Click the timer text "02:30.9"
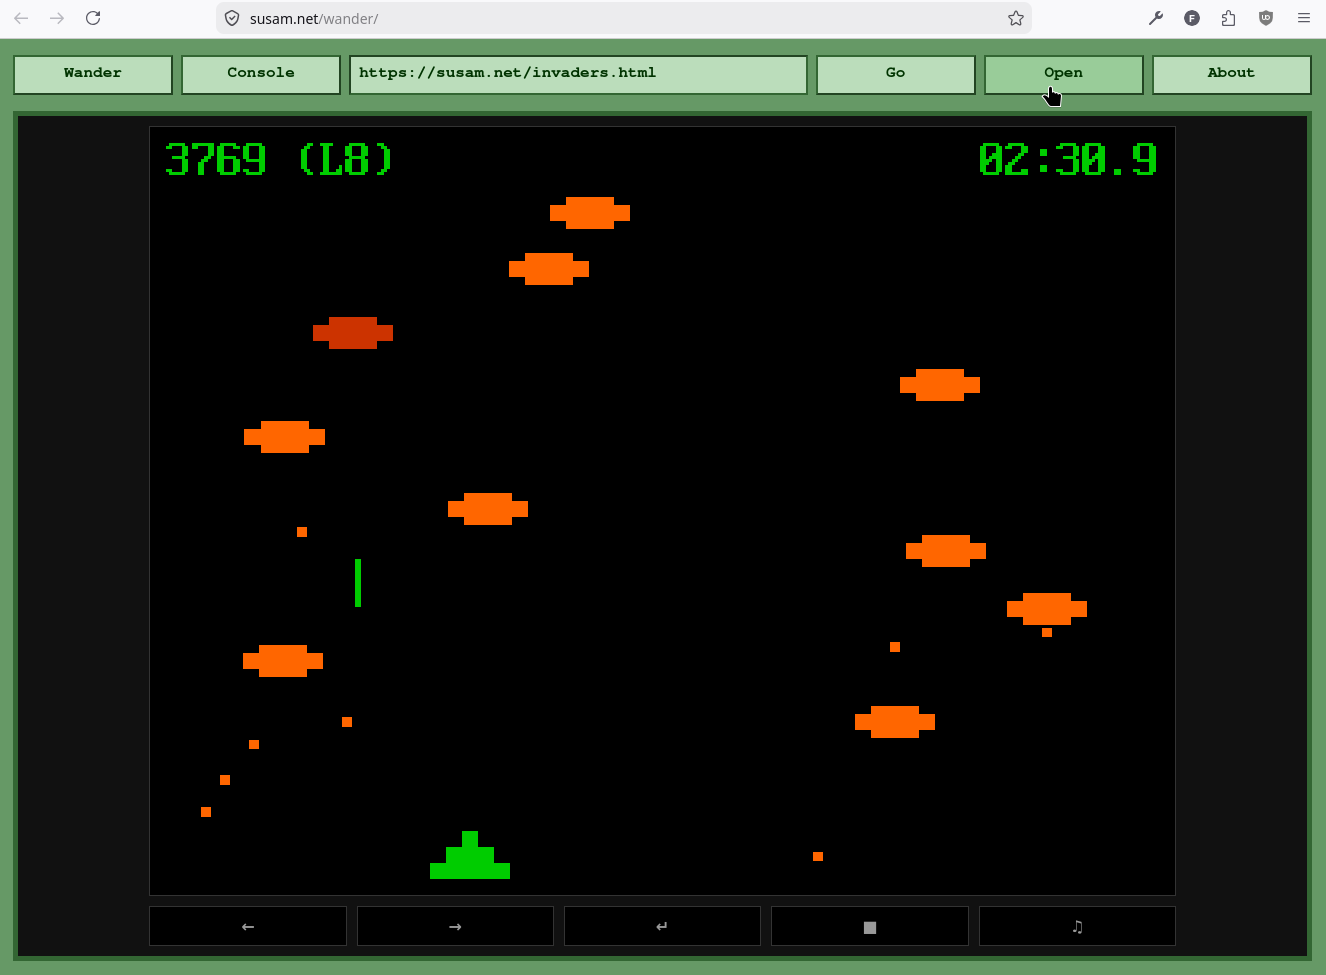The image size is (1326, 975). click(x=1068, y=160)
